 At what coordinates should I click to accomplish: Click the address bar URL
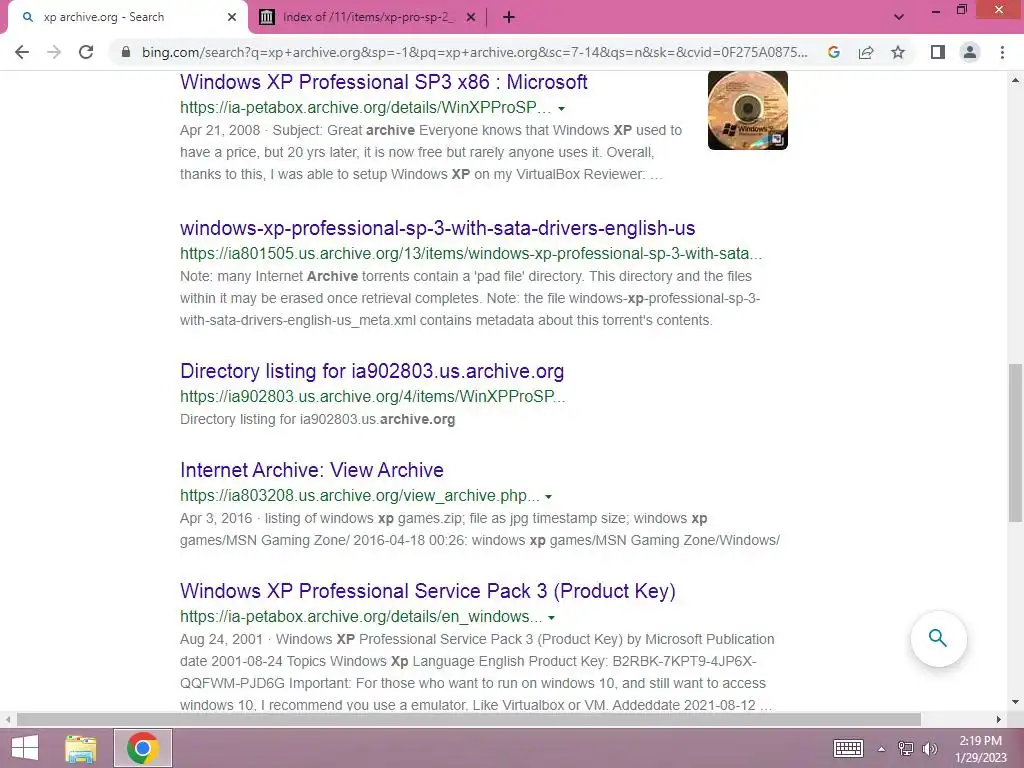(475, 52)
